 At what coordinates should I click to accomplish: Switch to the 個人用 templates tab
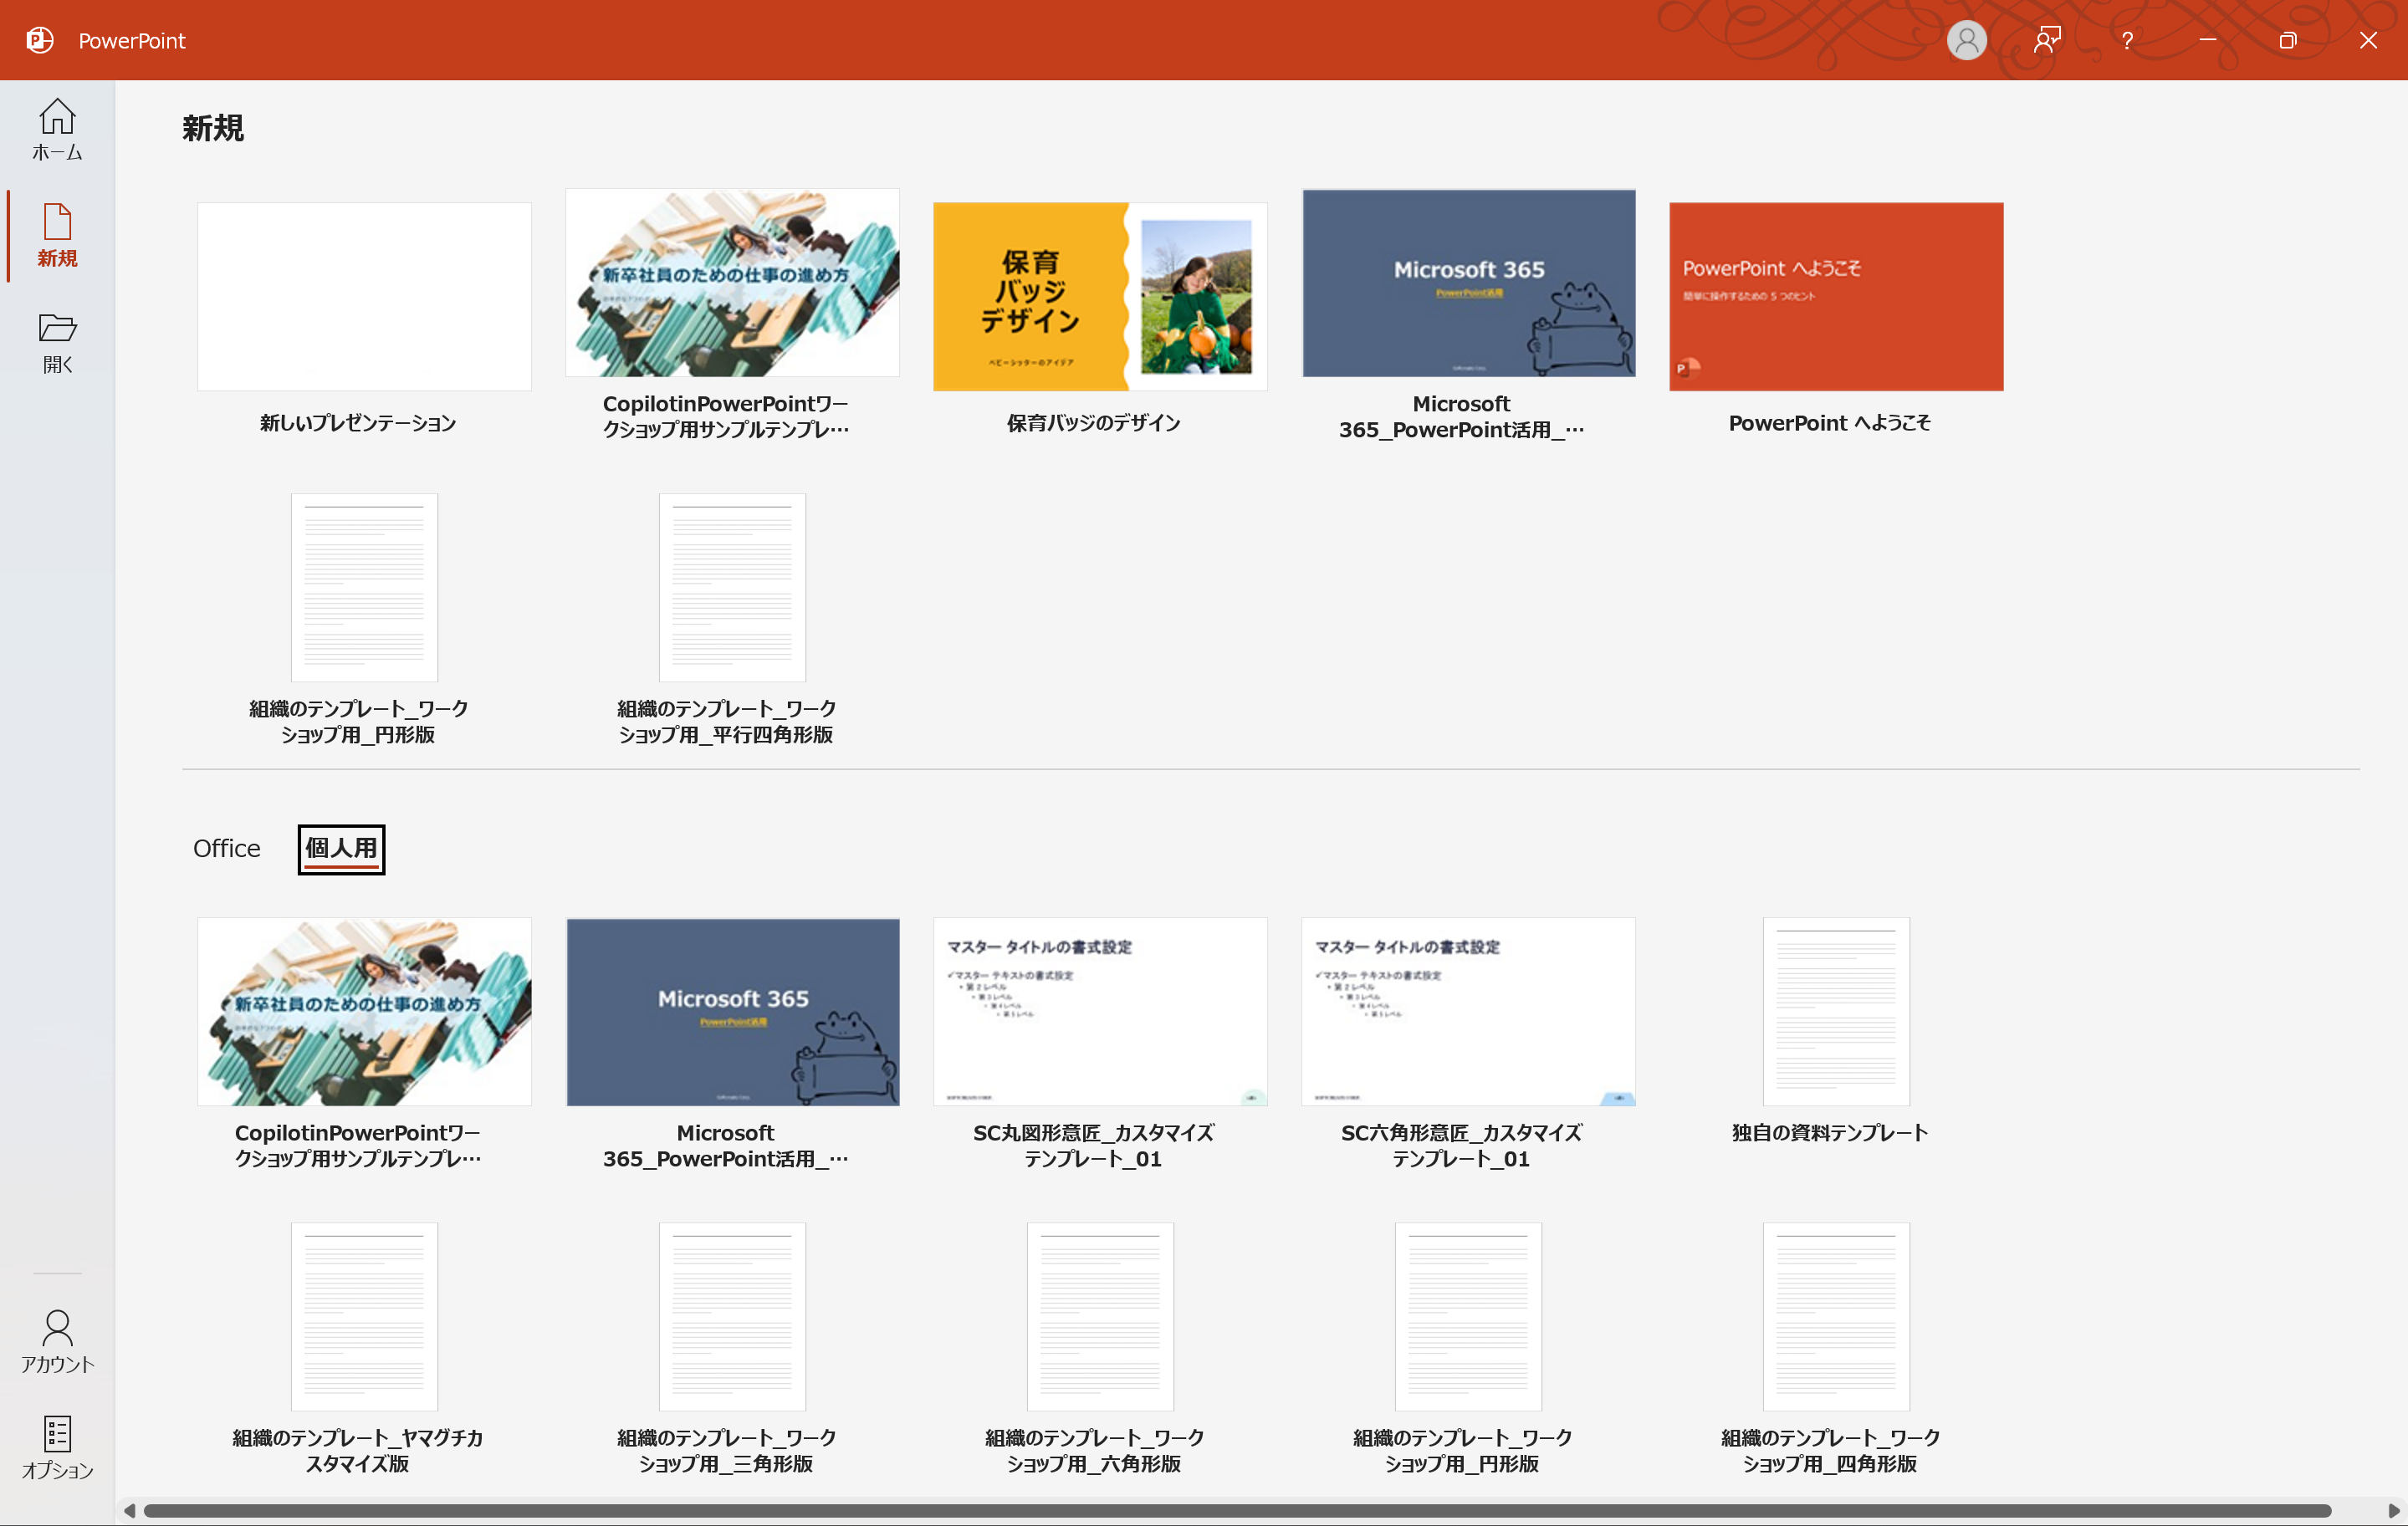pyautogui.click(x=341, y=848)
